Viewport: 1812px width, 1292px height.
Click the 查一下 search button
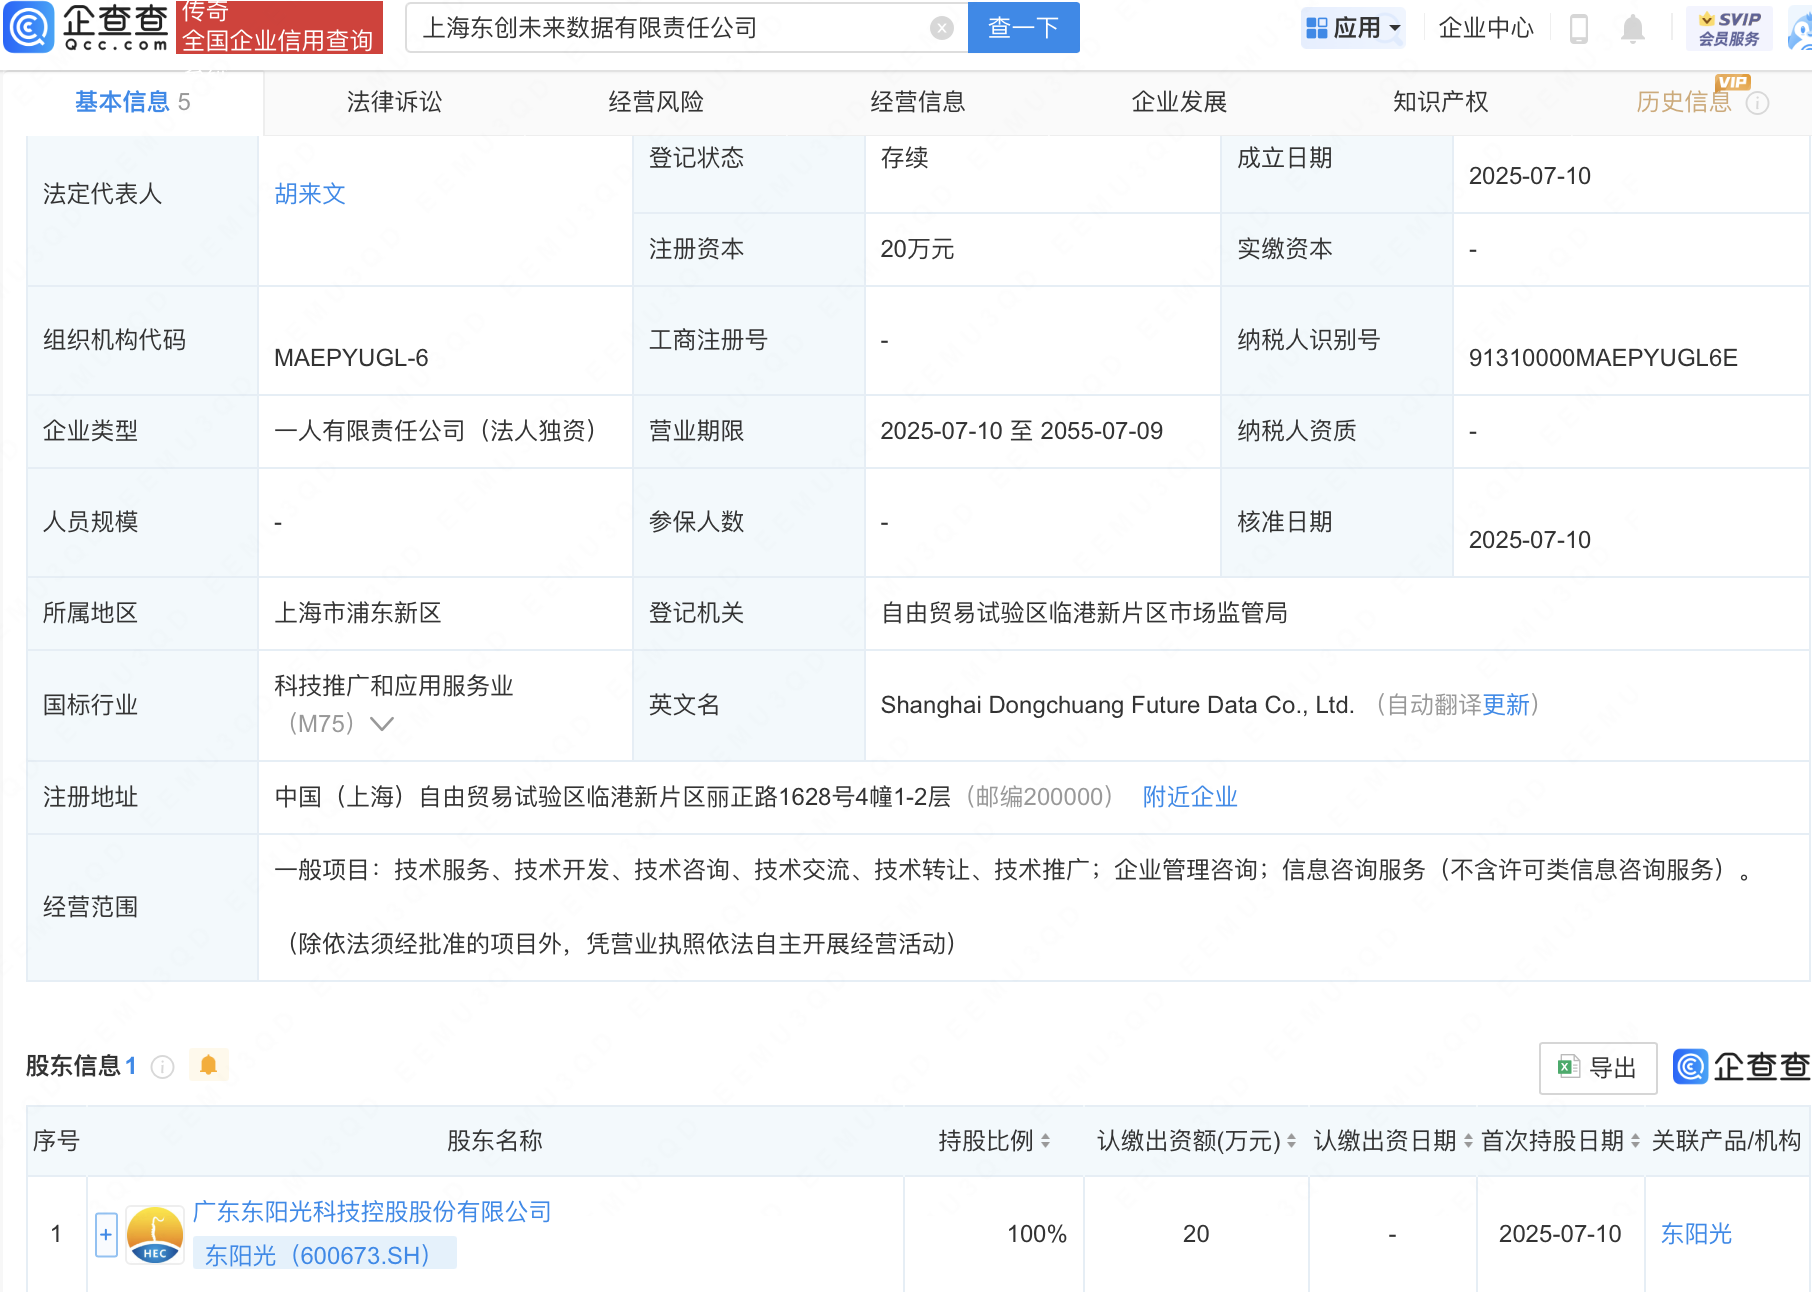click(1024, 28)
